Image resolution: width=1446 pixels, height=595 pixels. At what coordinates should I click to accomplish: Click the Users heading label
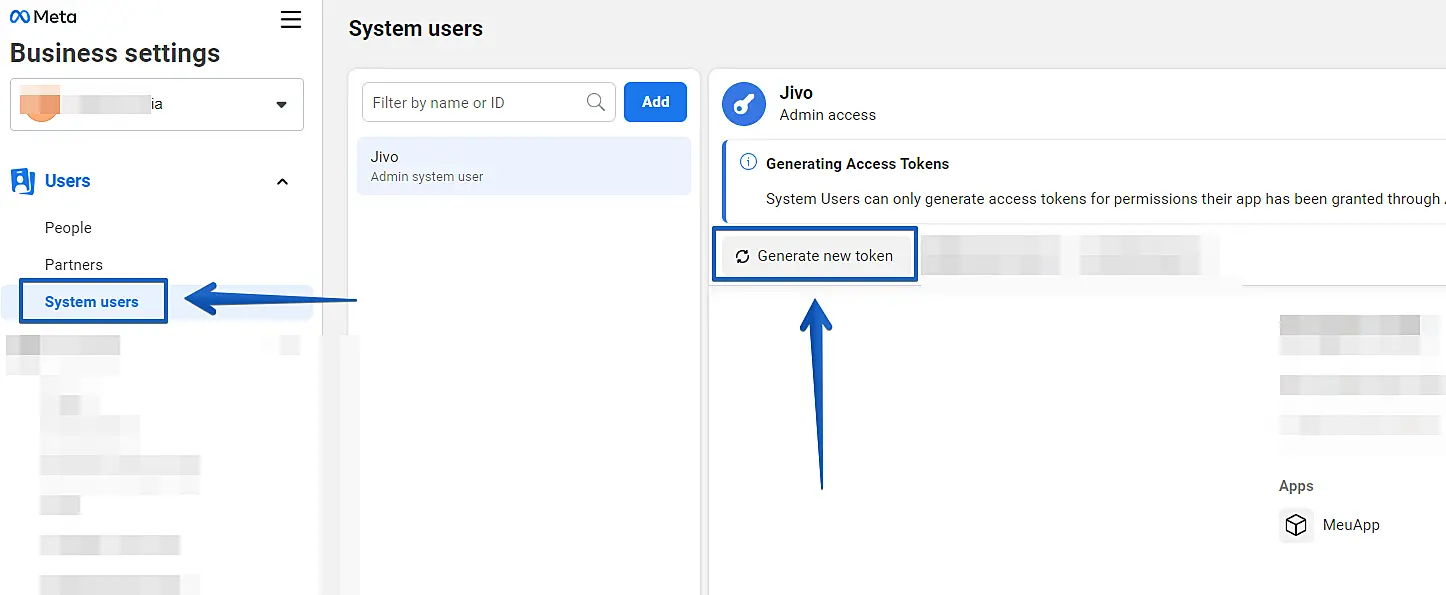point(68,181)
